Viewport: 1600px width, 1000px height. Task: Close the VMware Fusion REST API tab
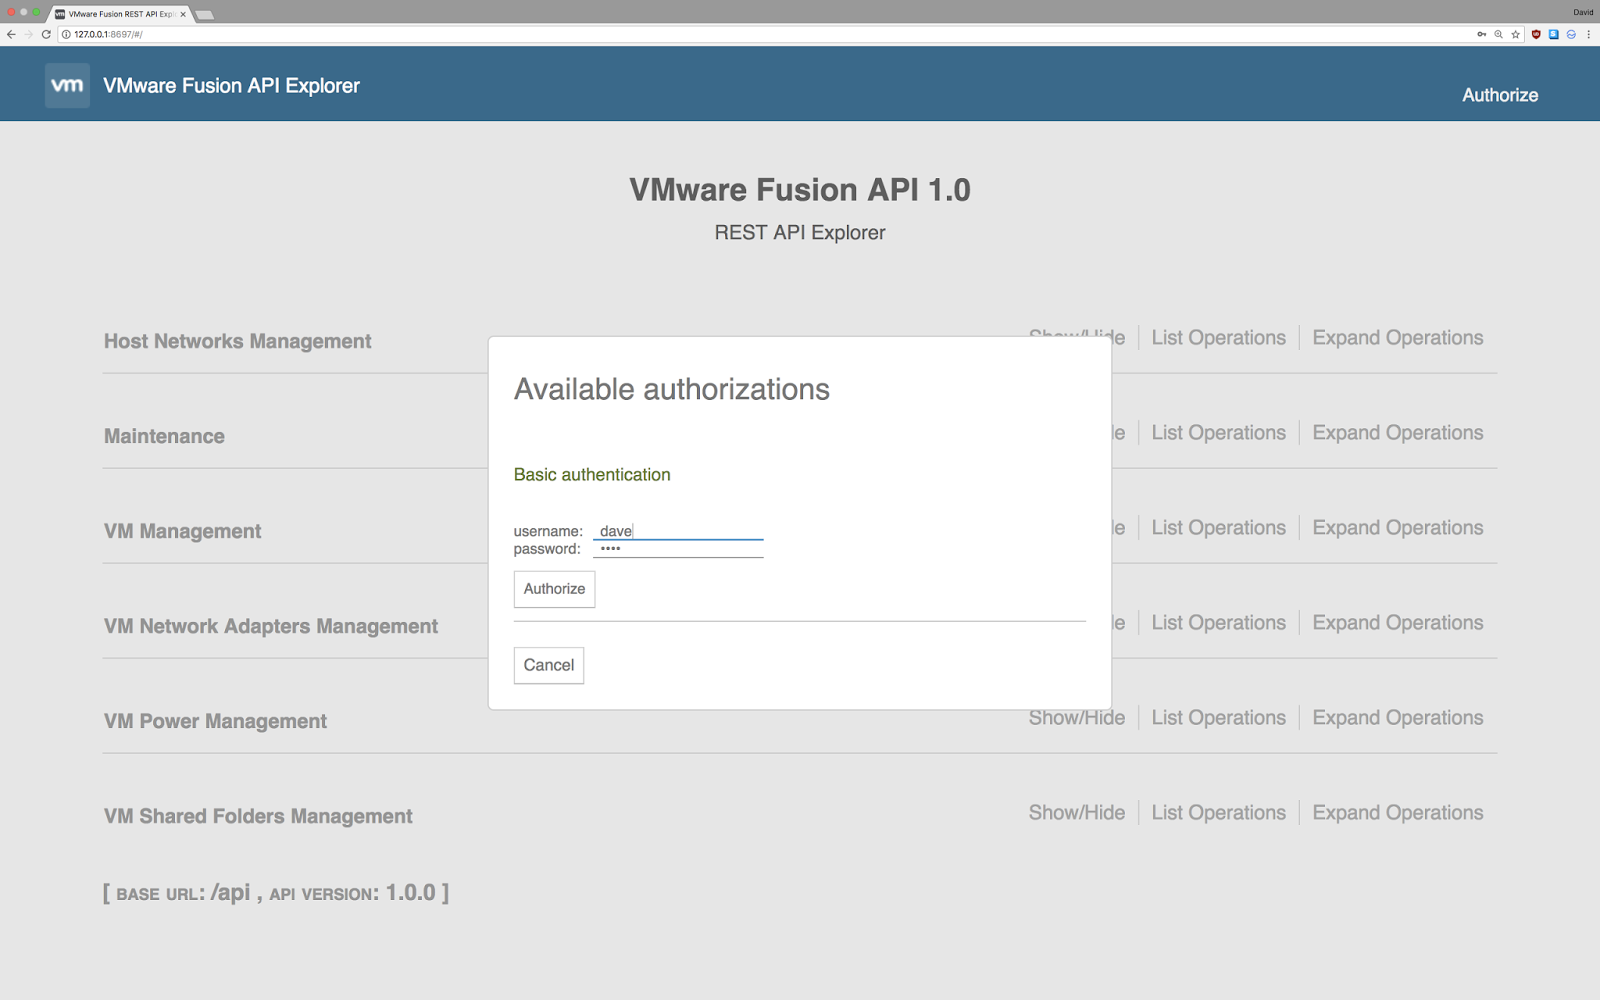(183, 14)
